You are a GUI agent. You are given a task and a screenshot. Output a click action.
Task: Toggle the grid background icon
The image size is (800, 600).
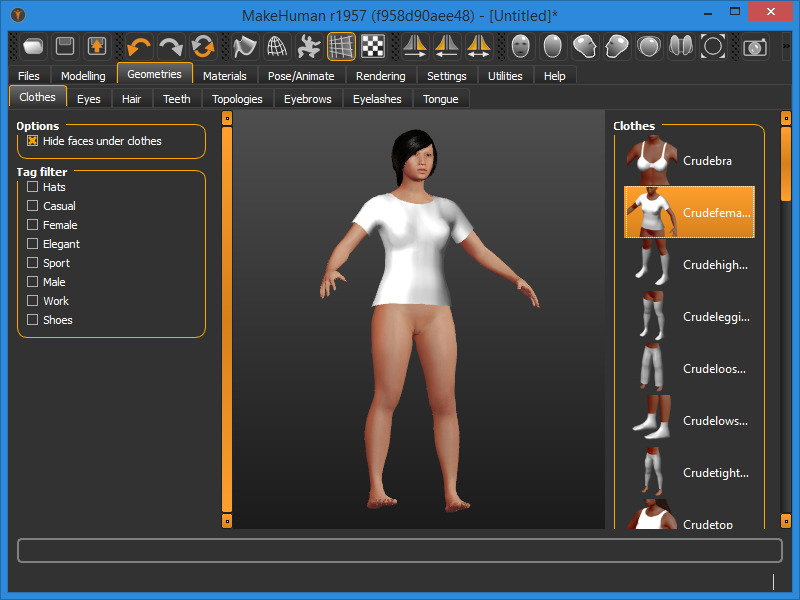point(341,46)
